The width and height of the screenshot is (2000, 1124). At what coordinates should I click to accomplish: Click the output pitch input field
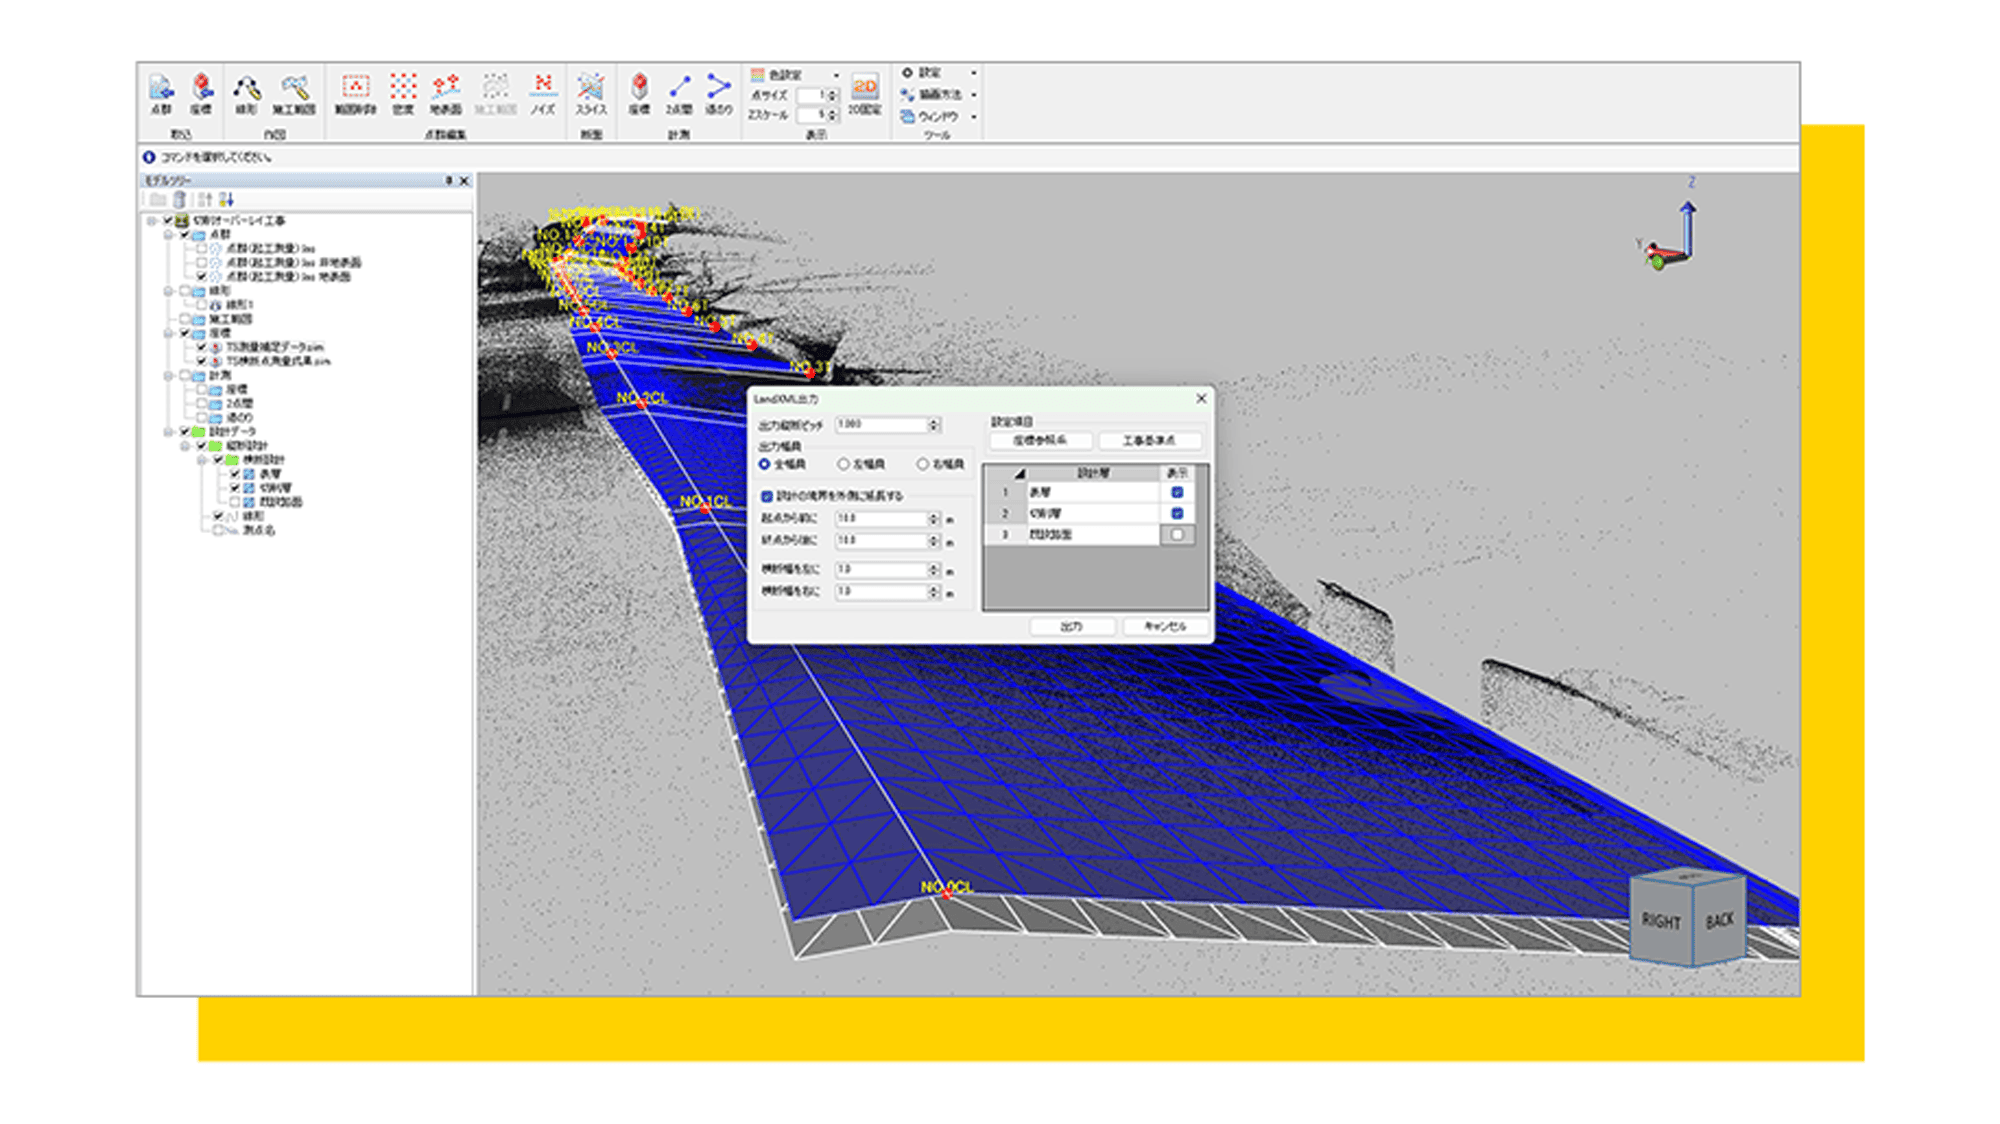[881, 425]
